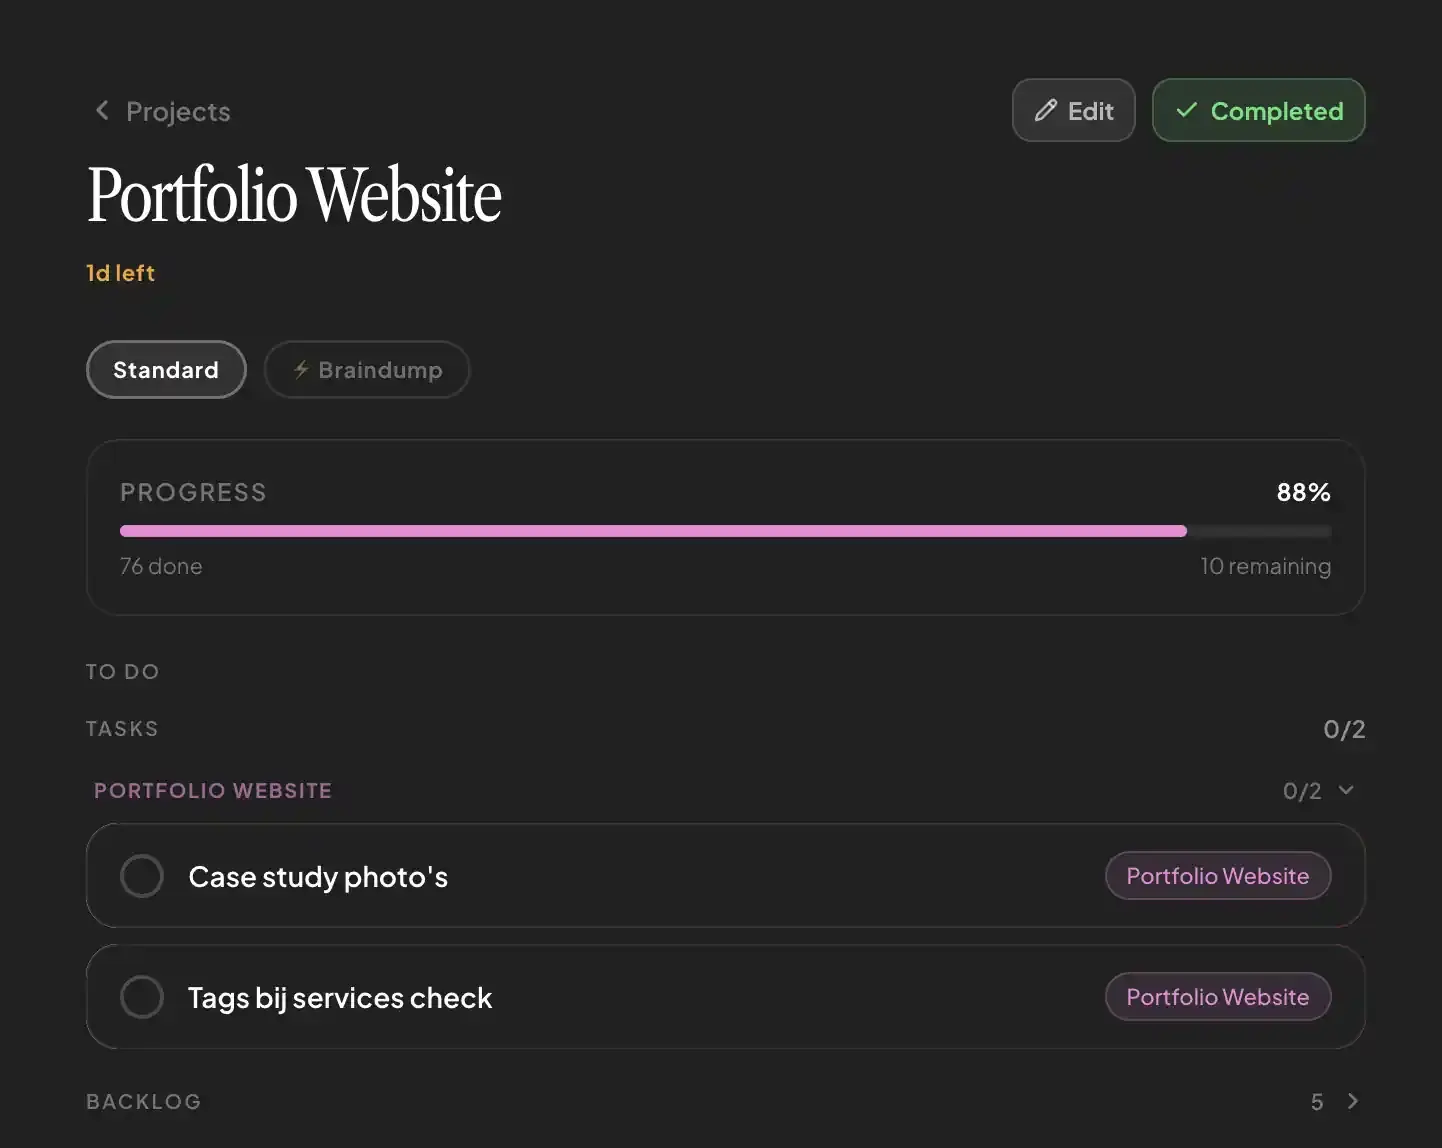Screen dimensions: 1442x1148
Task: Click the '10 remaining' label
Action: [1265, 566]
